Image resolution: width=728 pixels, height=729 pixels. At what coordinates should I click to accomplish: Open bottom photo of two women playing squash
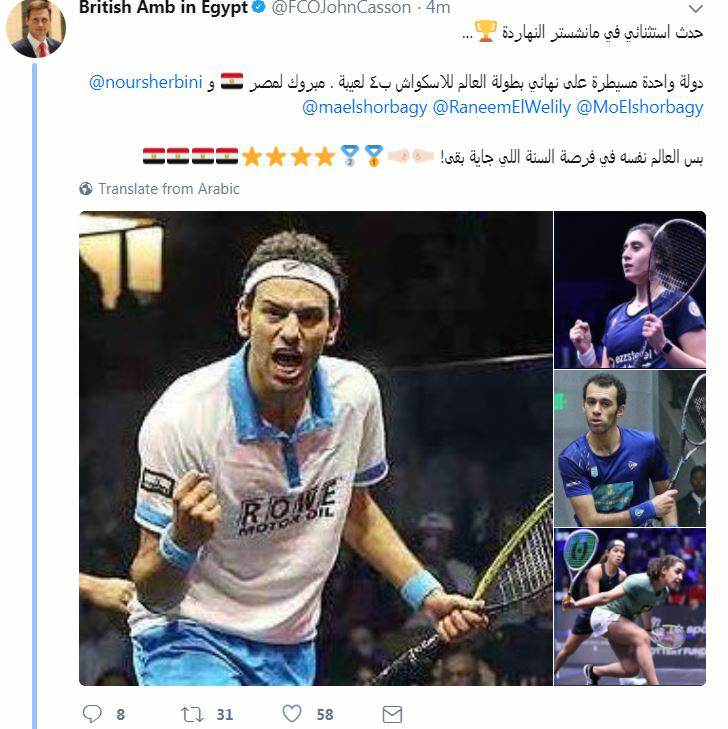(630, 607)
